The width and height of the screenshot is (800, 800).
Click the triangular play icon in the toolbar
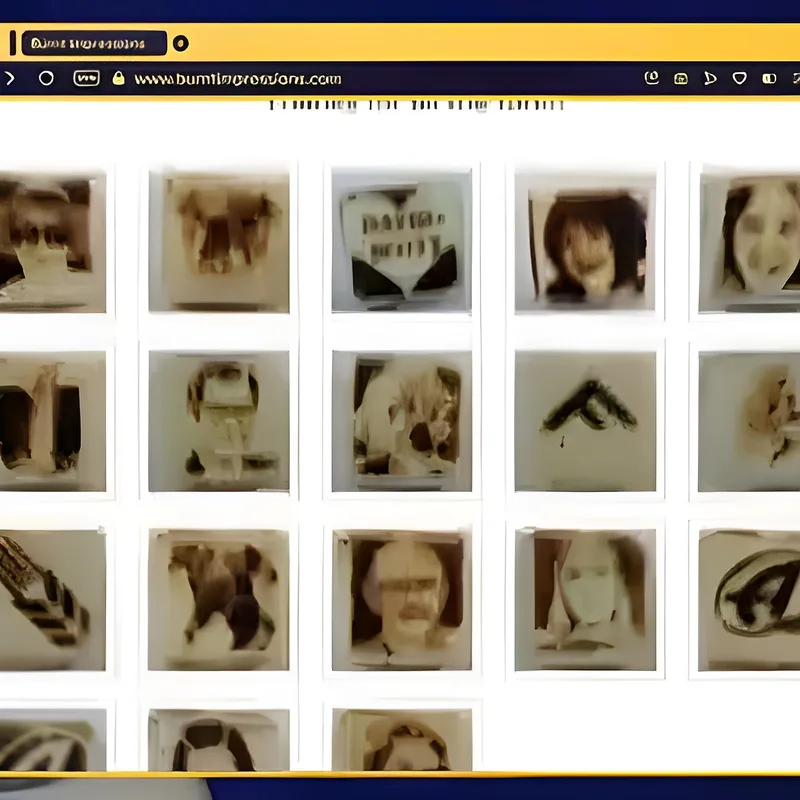coord(710,79)
